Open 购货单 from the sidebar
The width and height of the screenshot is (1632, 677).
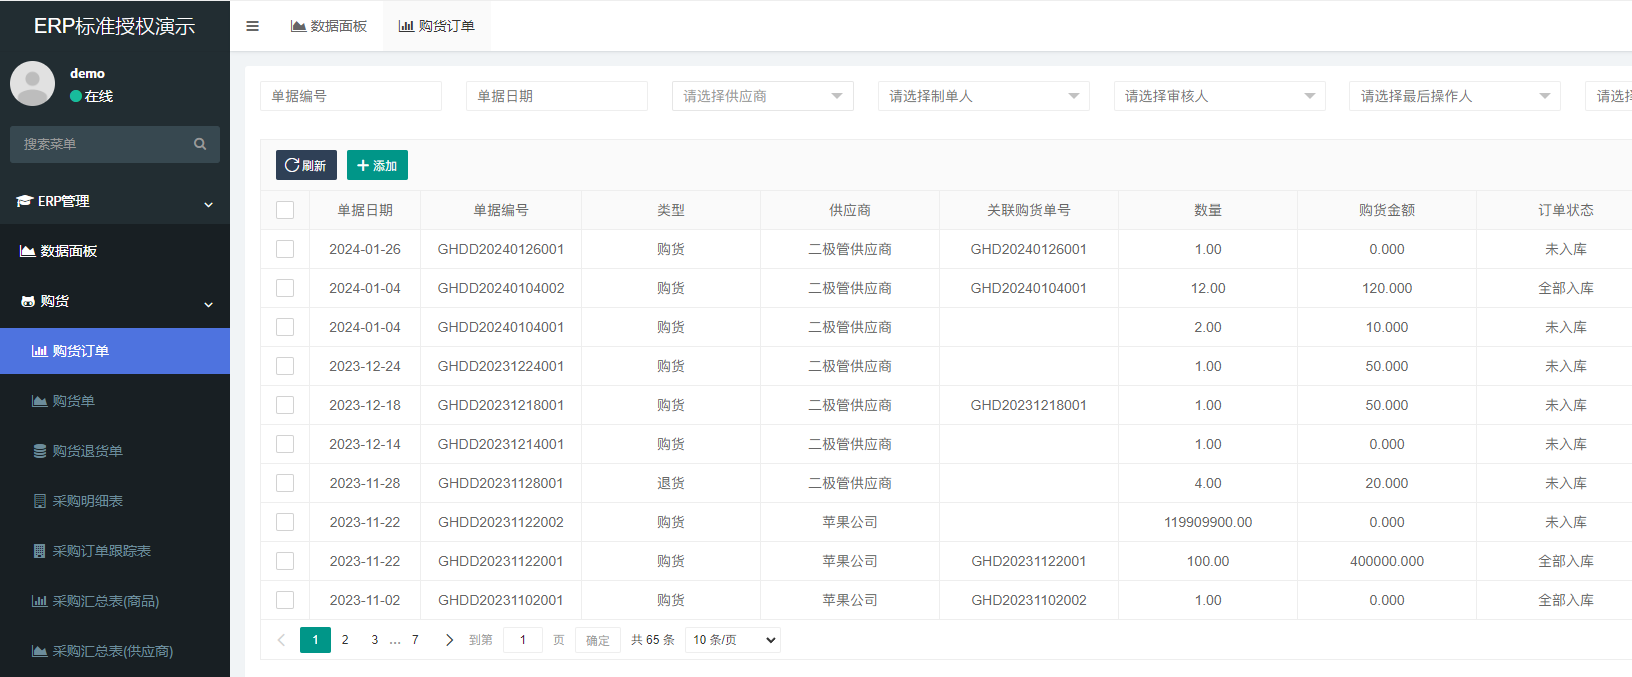pyautogui.click(x=73, y=401)
